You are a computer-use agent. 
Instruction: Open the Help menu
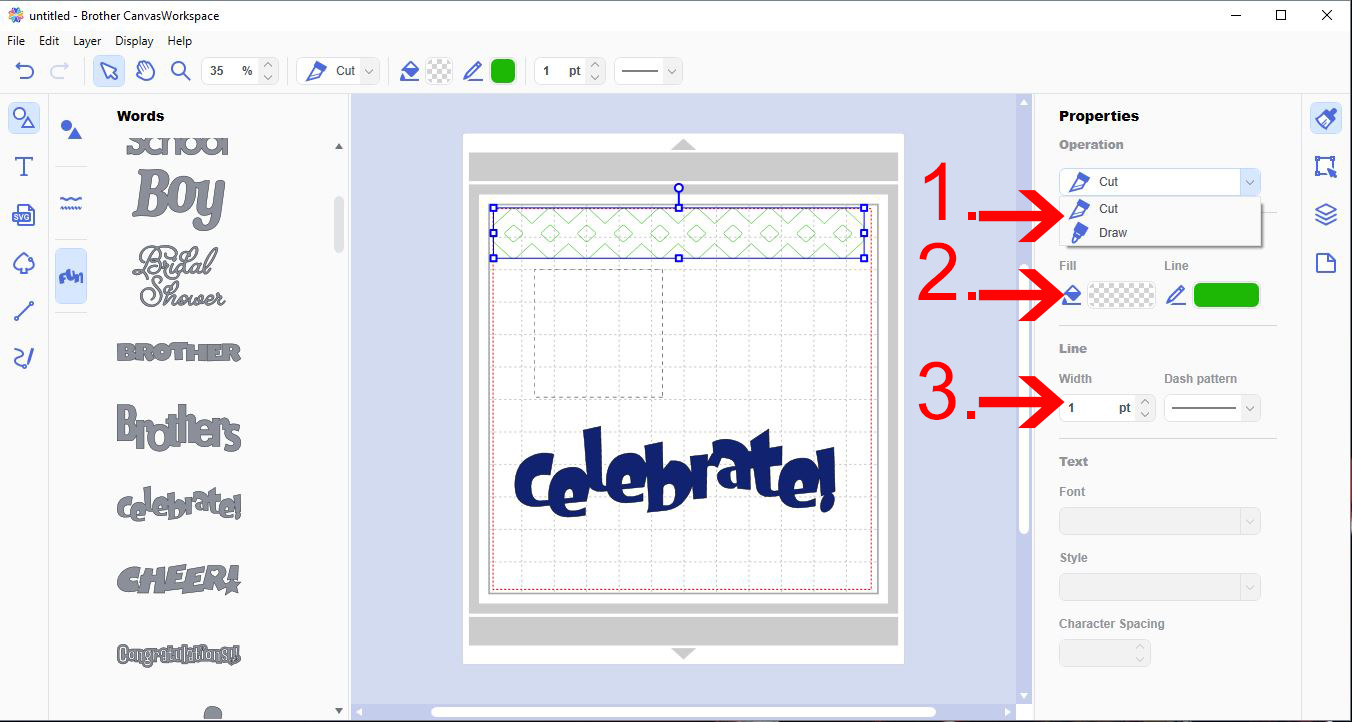(x=180, y=41)
